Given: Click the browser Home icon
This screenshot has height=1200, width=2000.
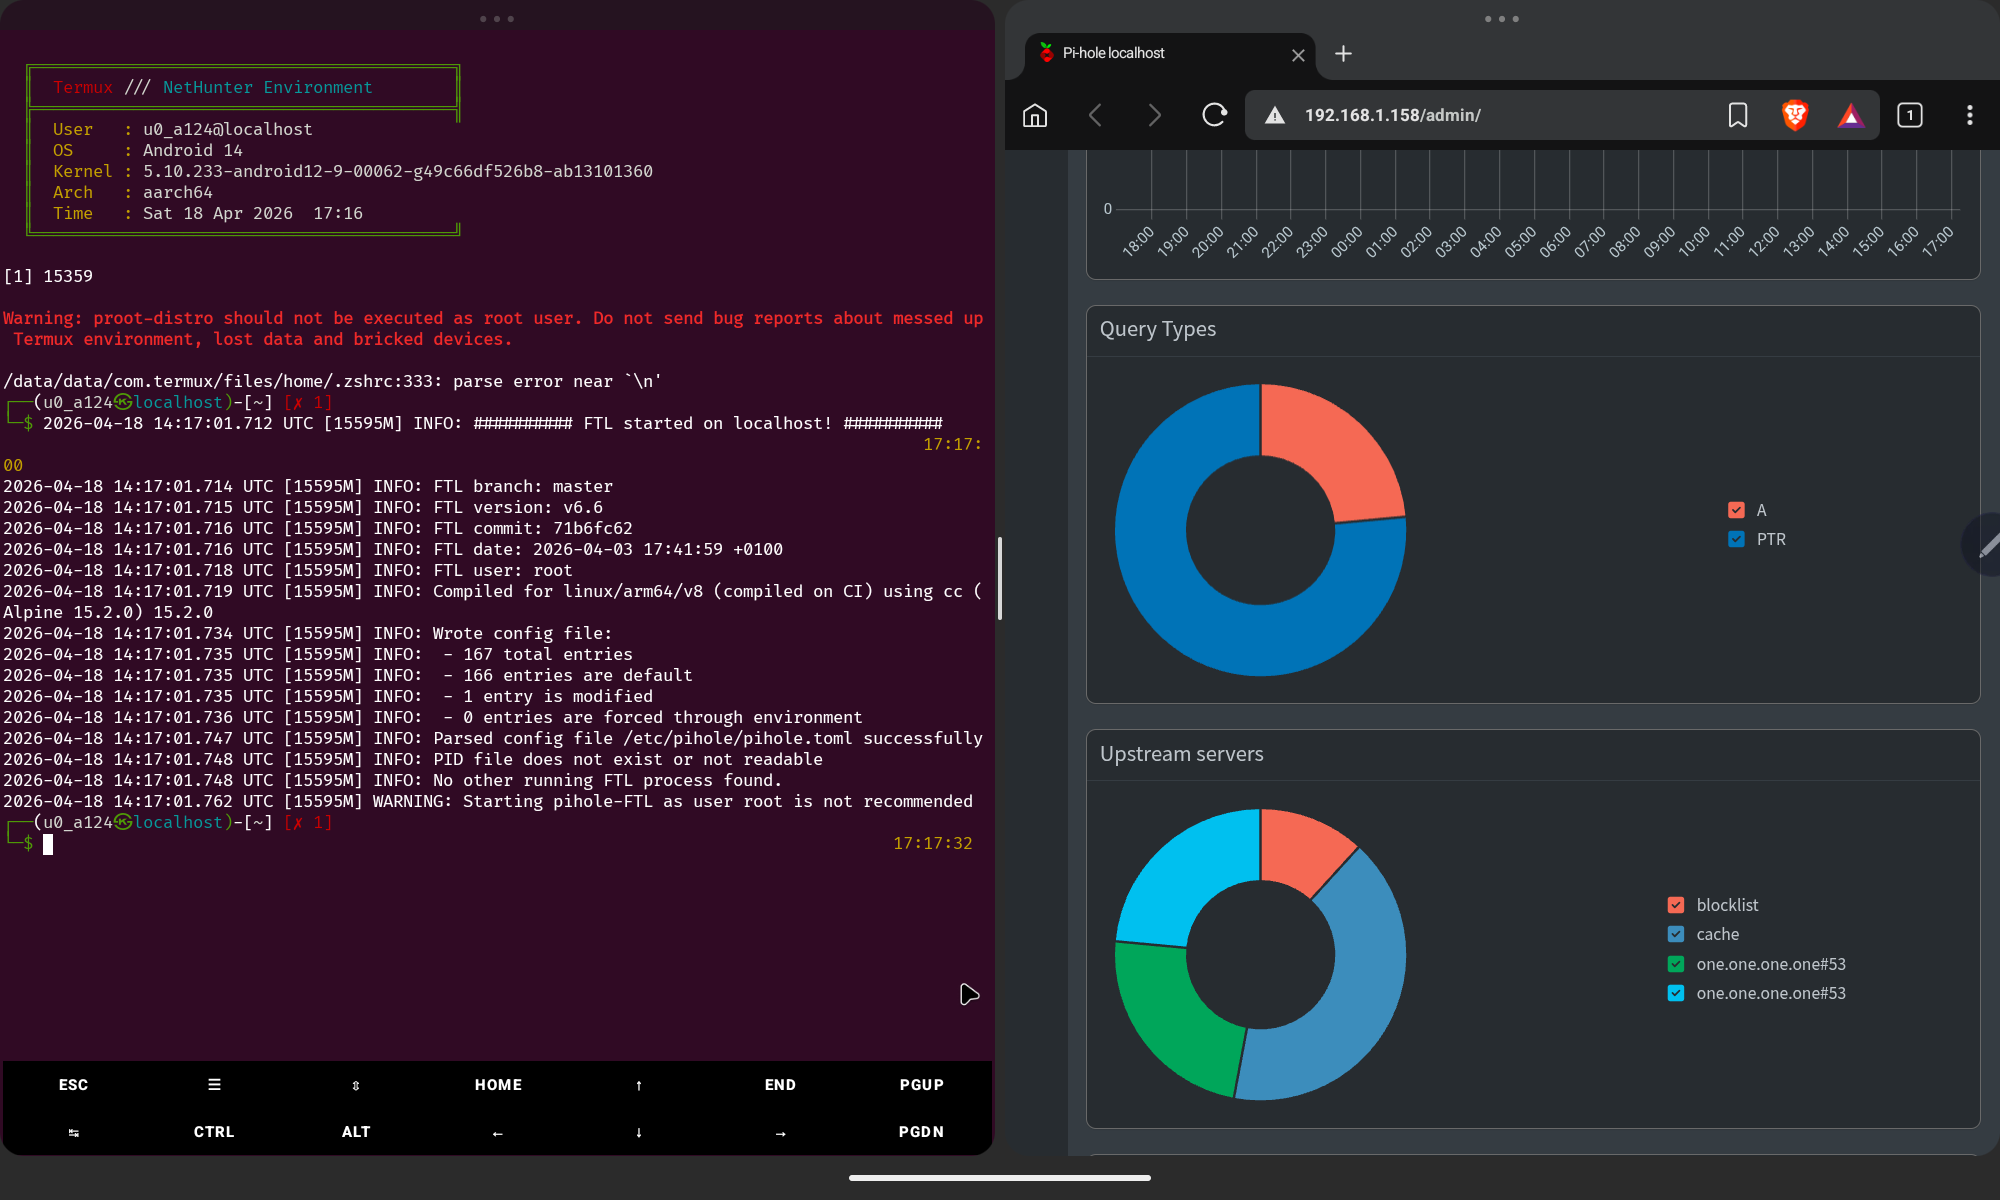Looking at the screenshot, I should (x=1035, y=115).
